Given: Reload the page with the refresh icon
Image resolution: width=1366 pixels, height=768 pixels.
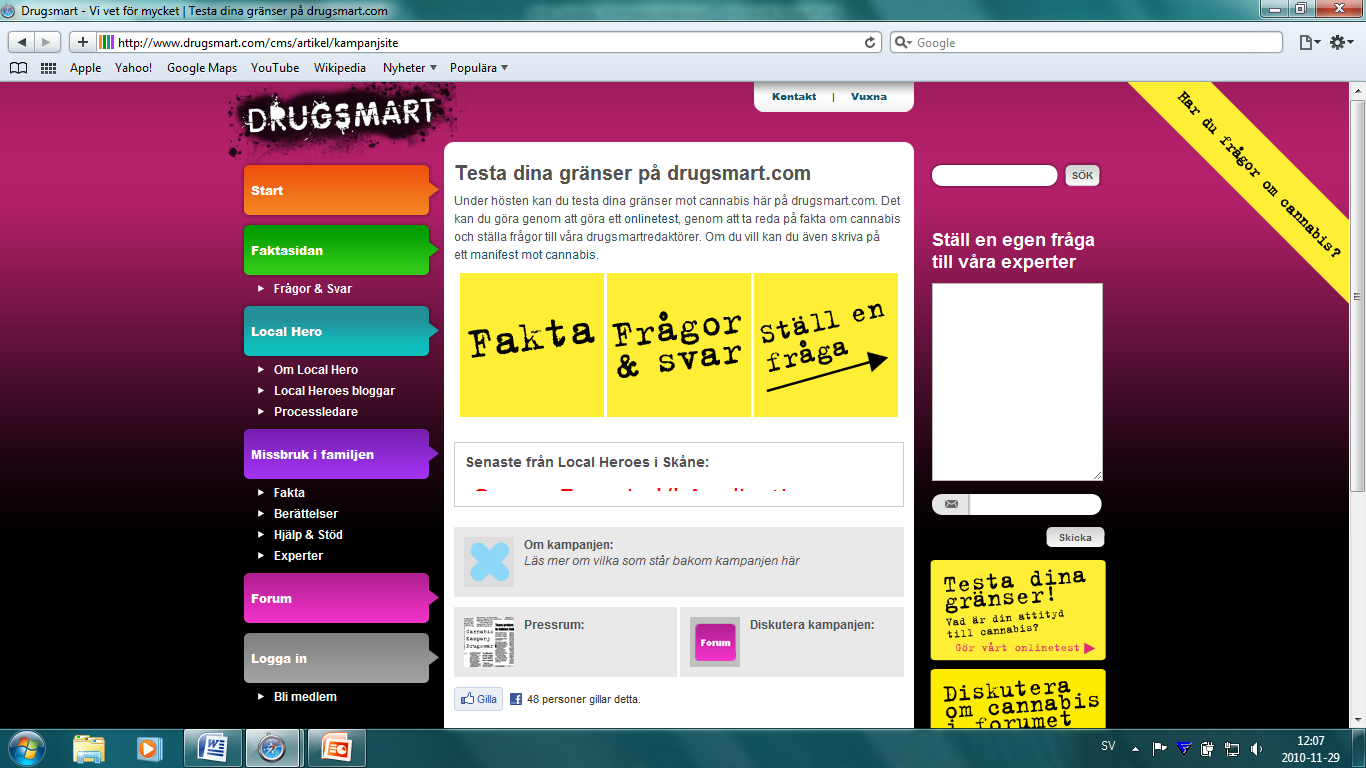Looking at the screenshot, I should coord(870,42).
